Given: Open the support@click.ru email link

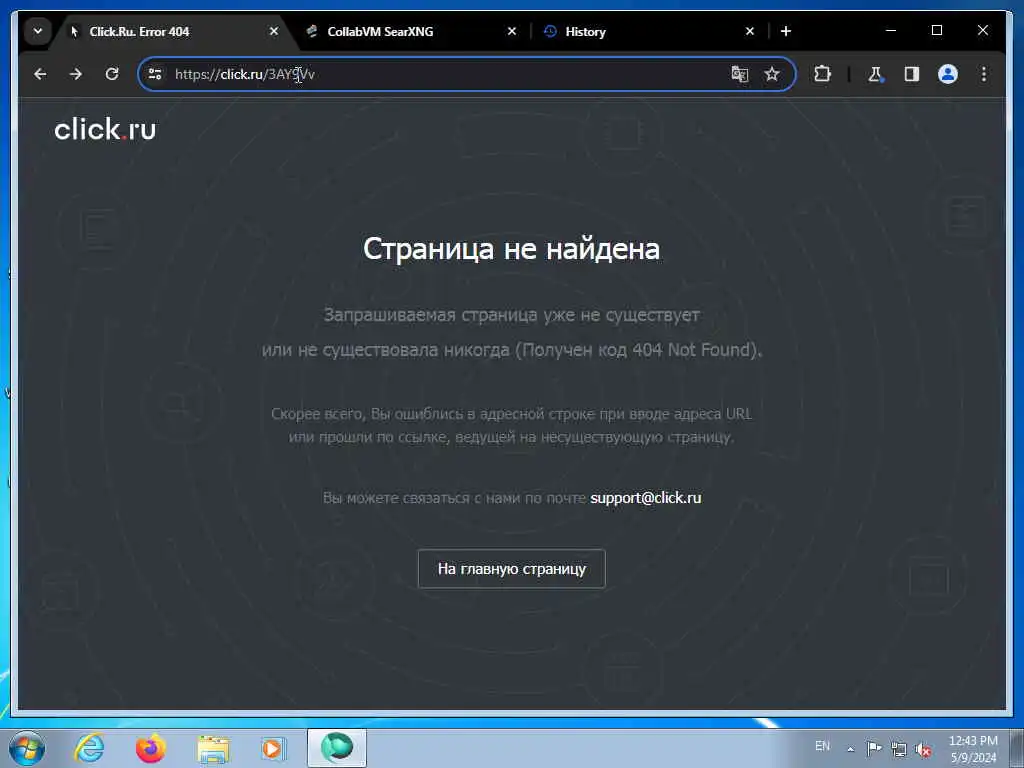Looking at the screenshot, I should (645, 498).
